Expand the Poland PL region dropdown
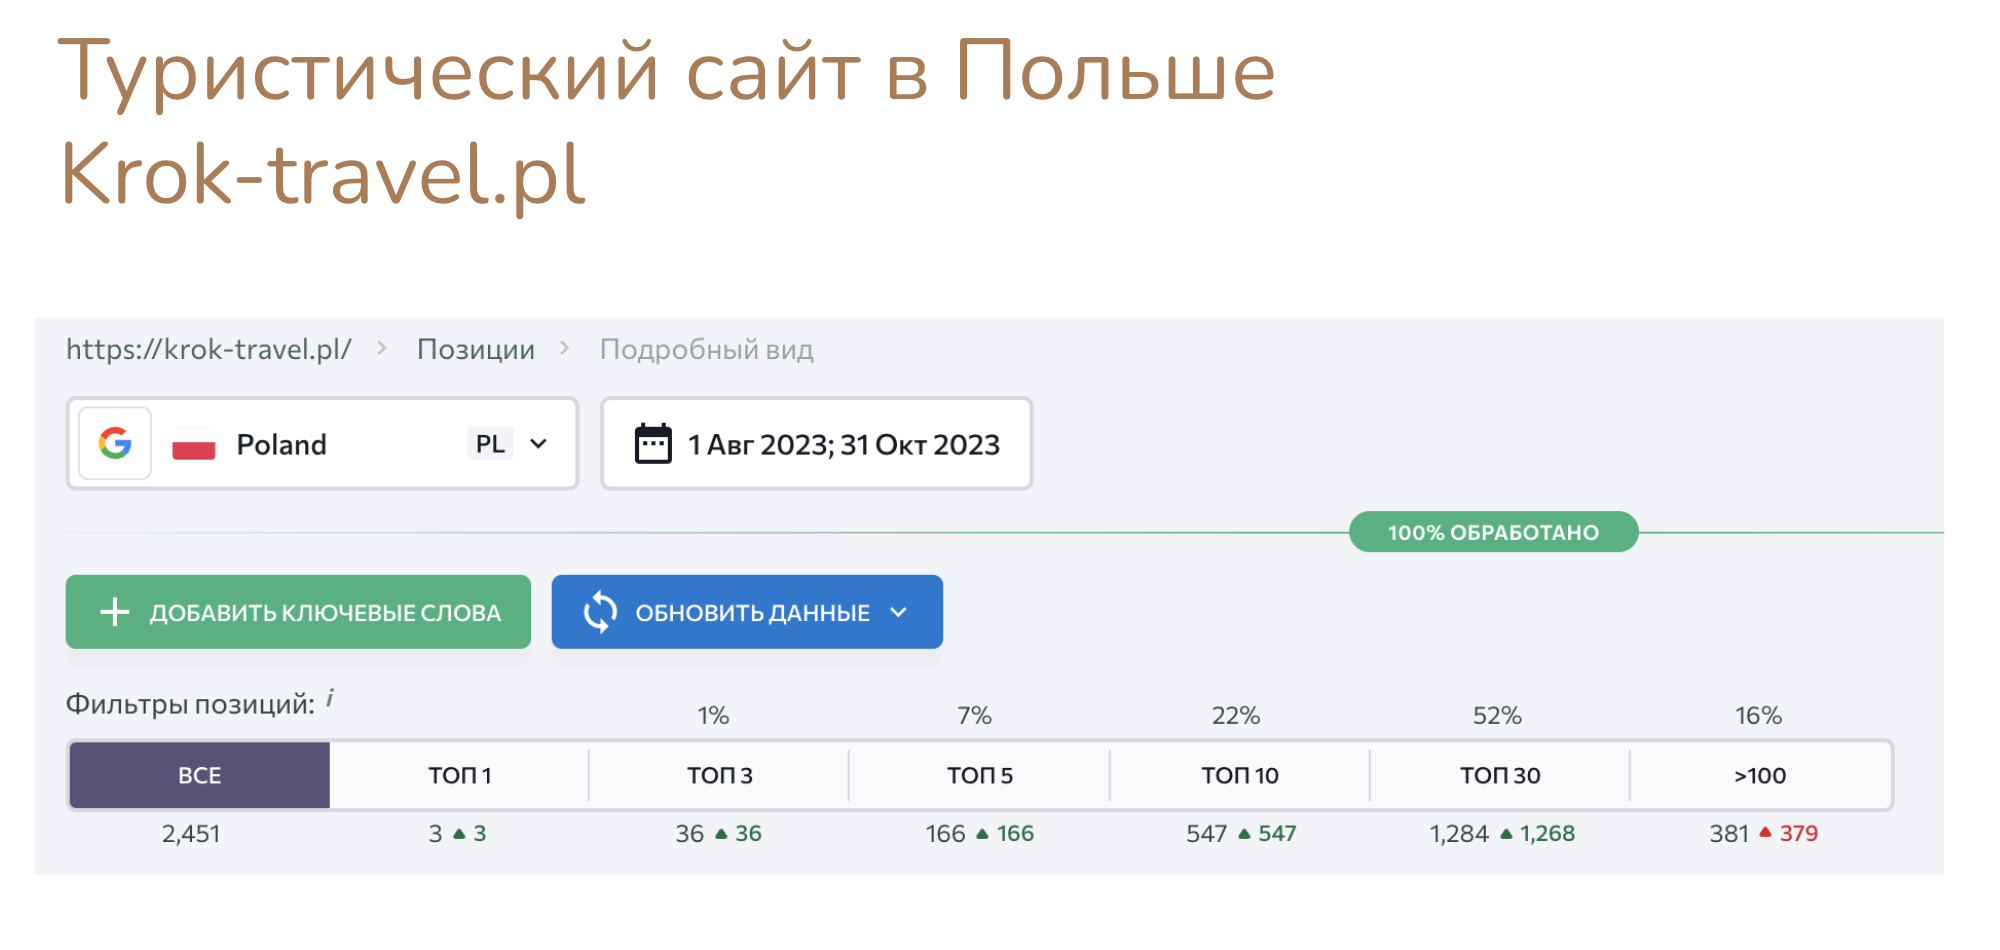This screenshot has height=950, width=2000. pos(538,444)
